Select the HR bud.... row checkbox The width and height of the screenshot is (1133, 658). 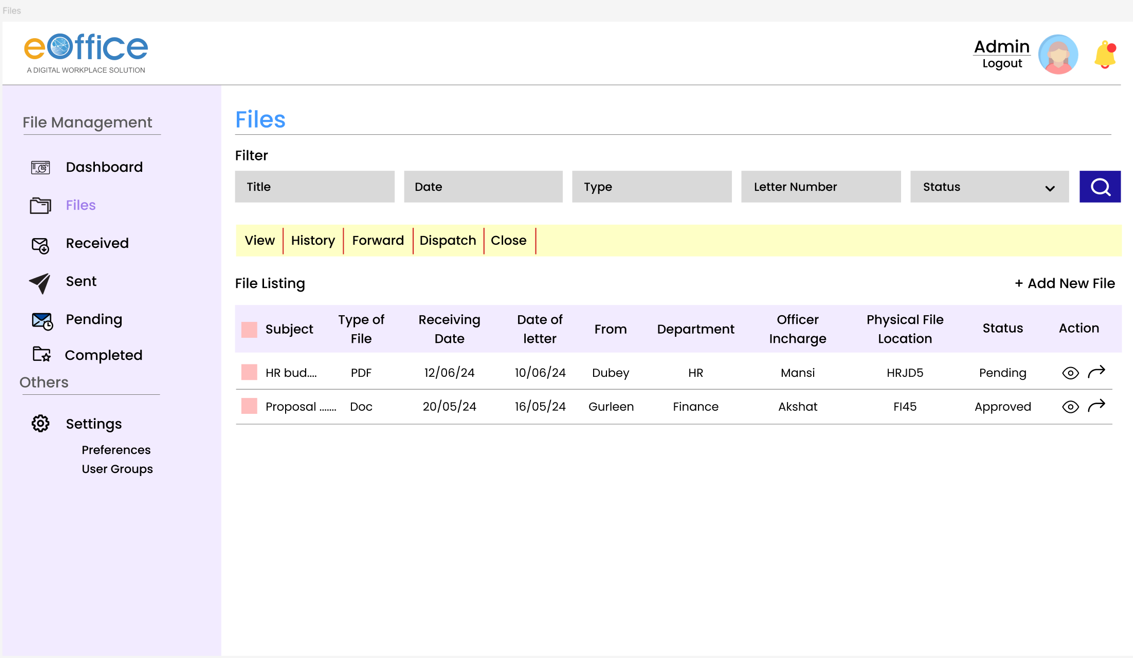click(249, 372)
